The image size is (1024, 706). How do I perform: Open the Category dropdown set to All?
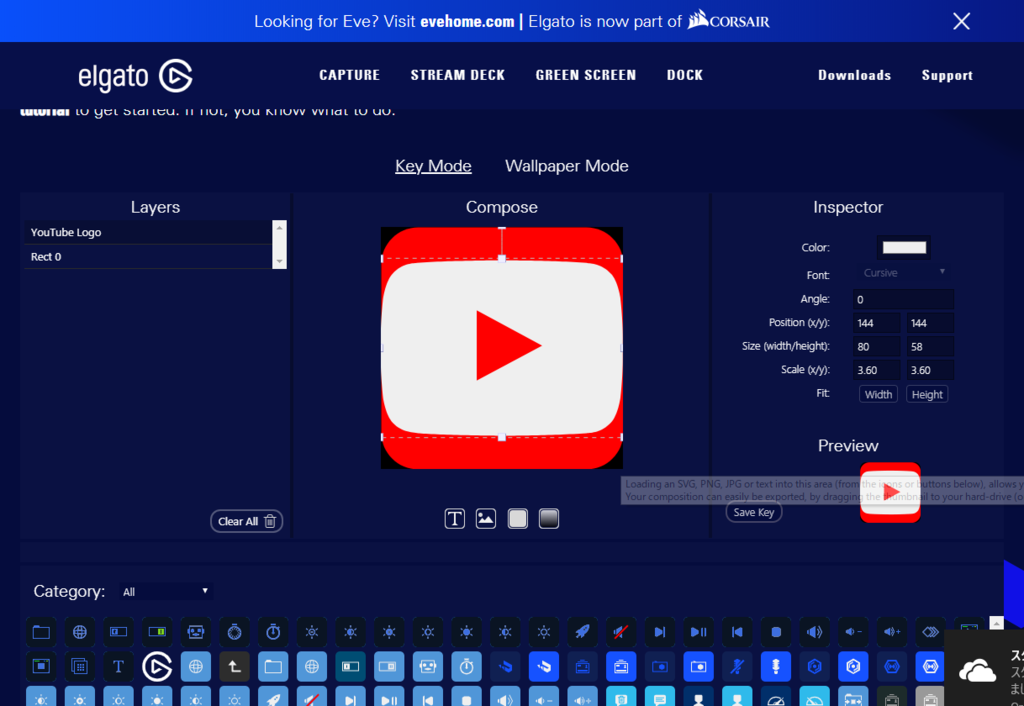[x=165, y=591]
